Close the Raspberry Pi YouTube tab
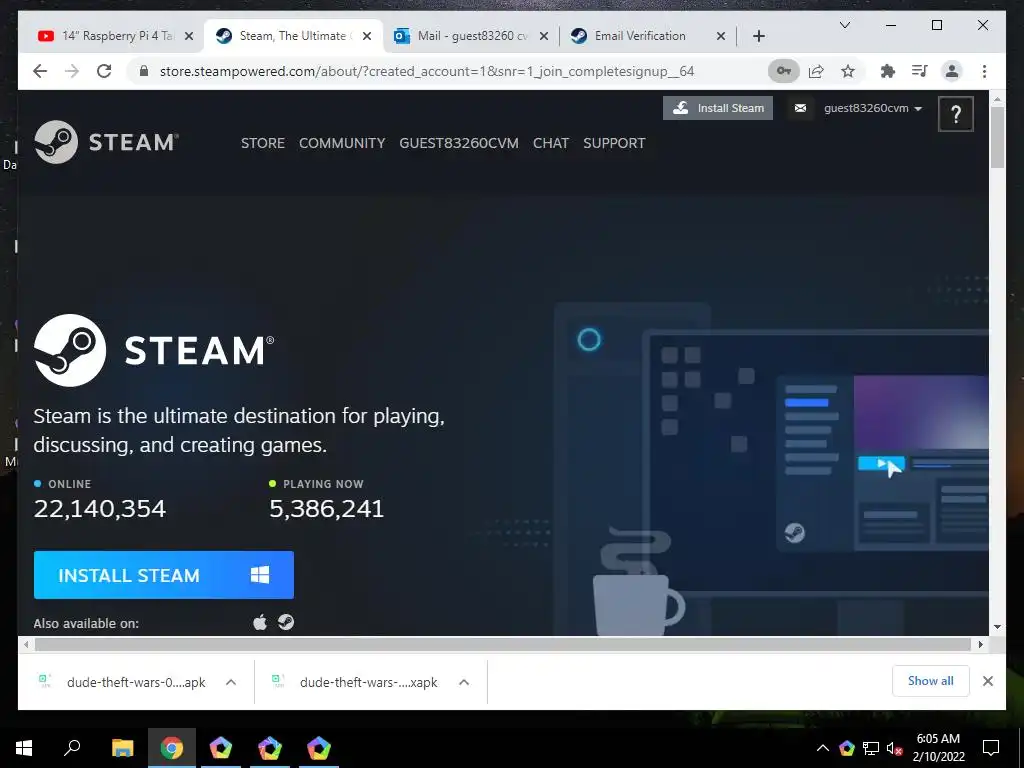Viewport: 1024px width, 768px height. coord(189,36)
